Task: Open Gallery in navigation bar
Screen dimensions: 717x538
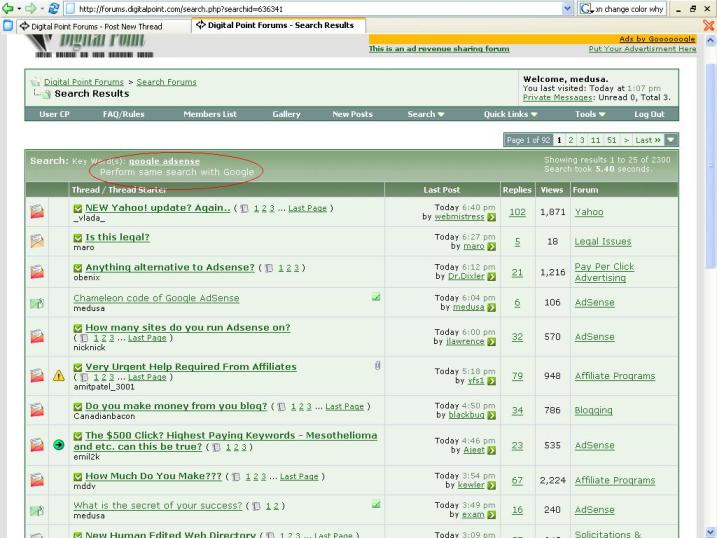Action: click(x=286, y=114)
